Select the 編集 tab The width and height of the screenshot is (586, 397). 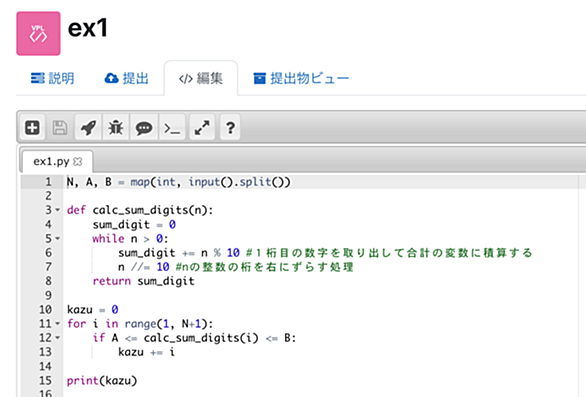(201, 79)
